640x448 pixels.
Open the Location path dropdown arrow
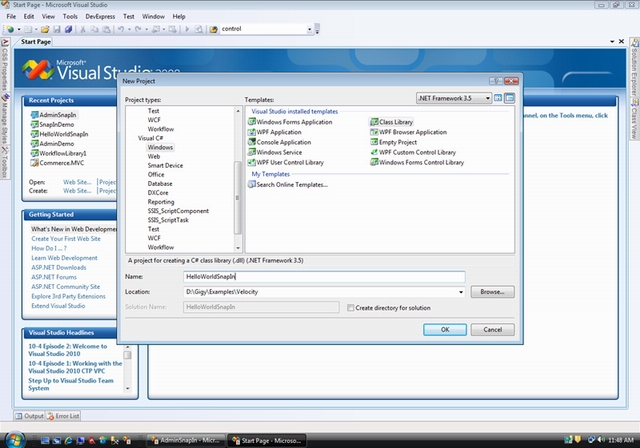click(x=461, y=292)
